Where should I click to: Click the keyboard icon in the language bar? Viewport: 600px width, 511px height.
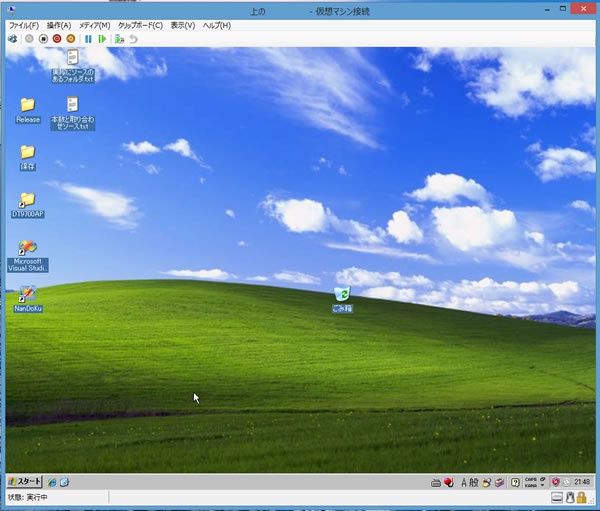[x=436, y=483]
